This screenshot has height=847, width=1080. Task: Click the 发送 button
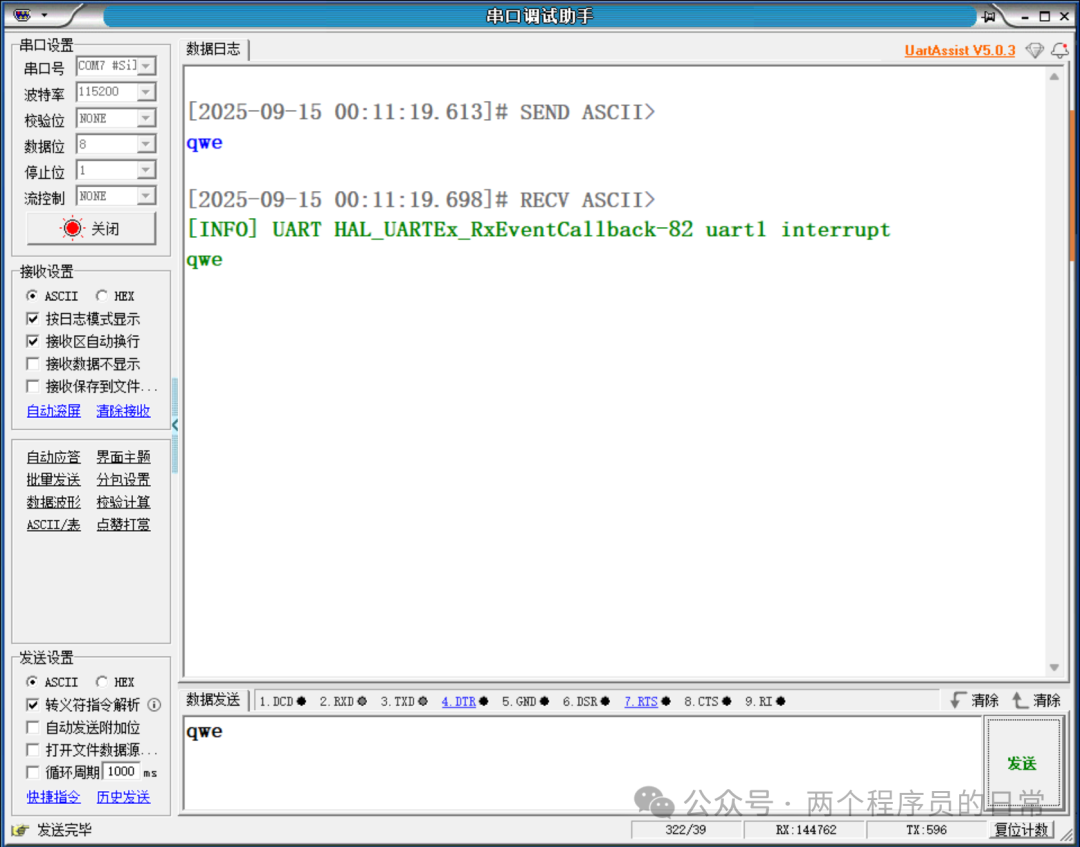pos(1022,763)
